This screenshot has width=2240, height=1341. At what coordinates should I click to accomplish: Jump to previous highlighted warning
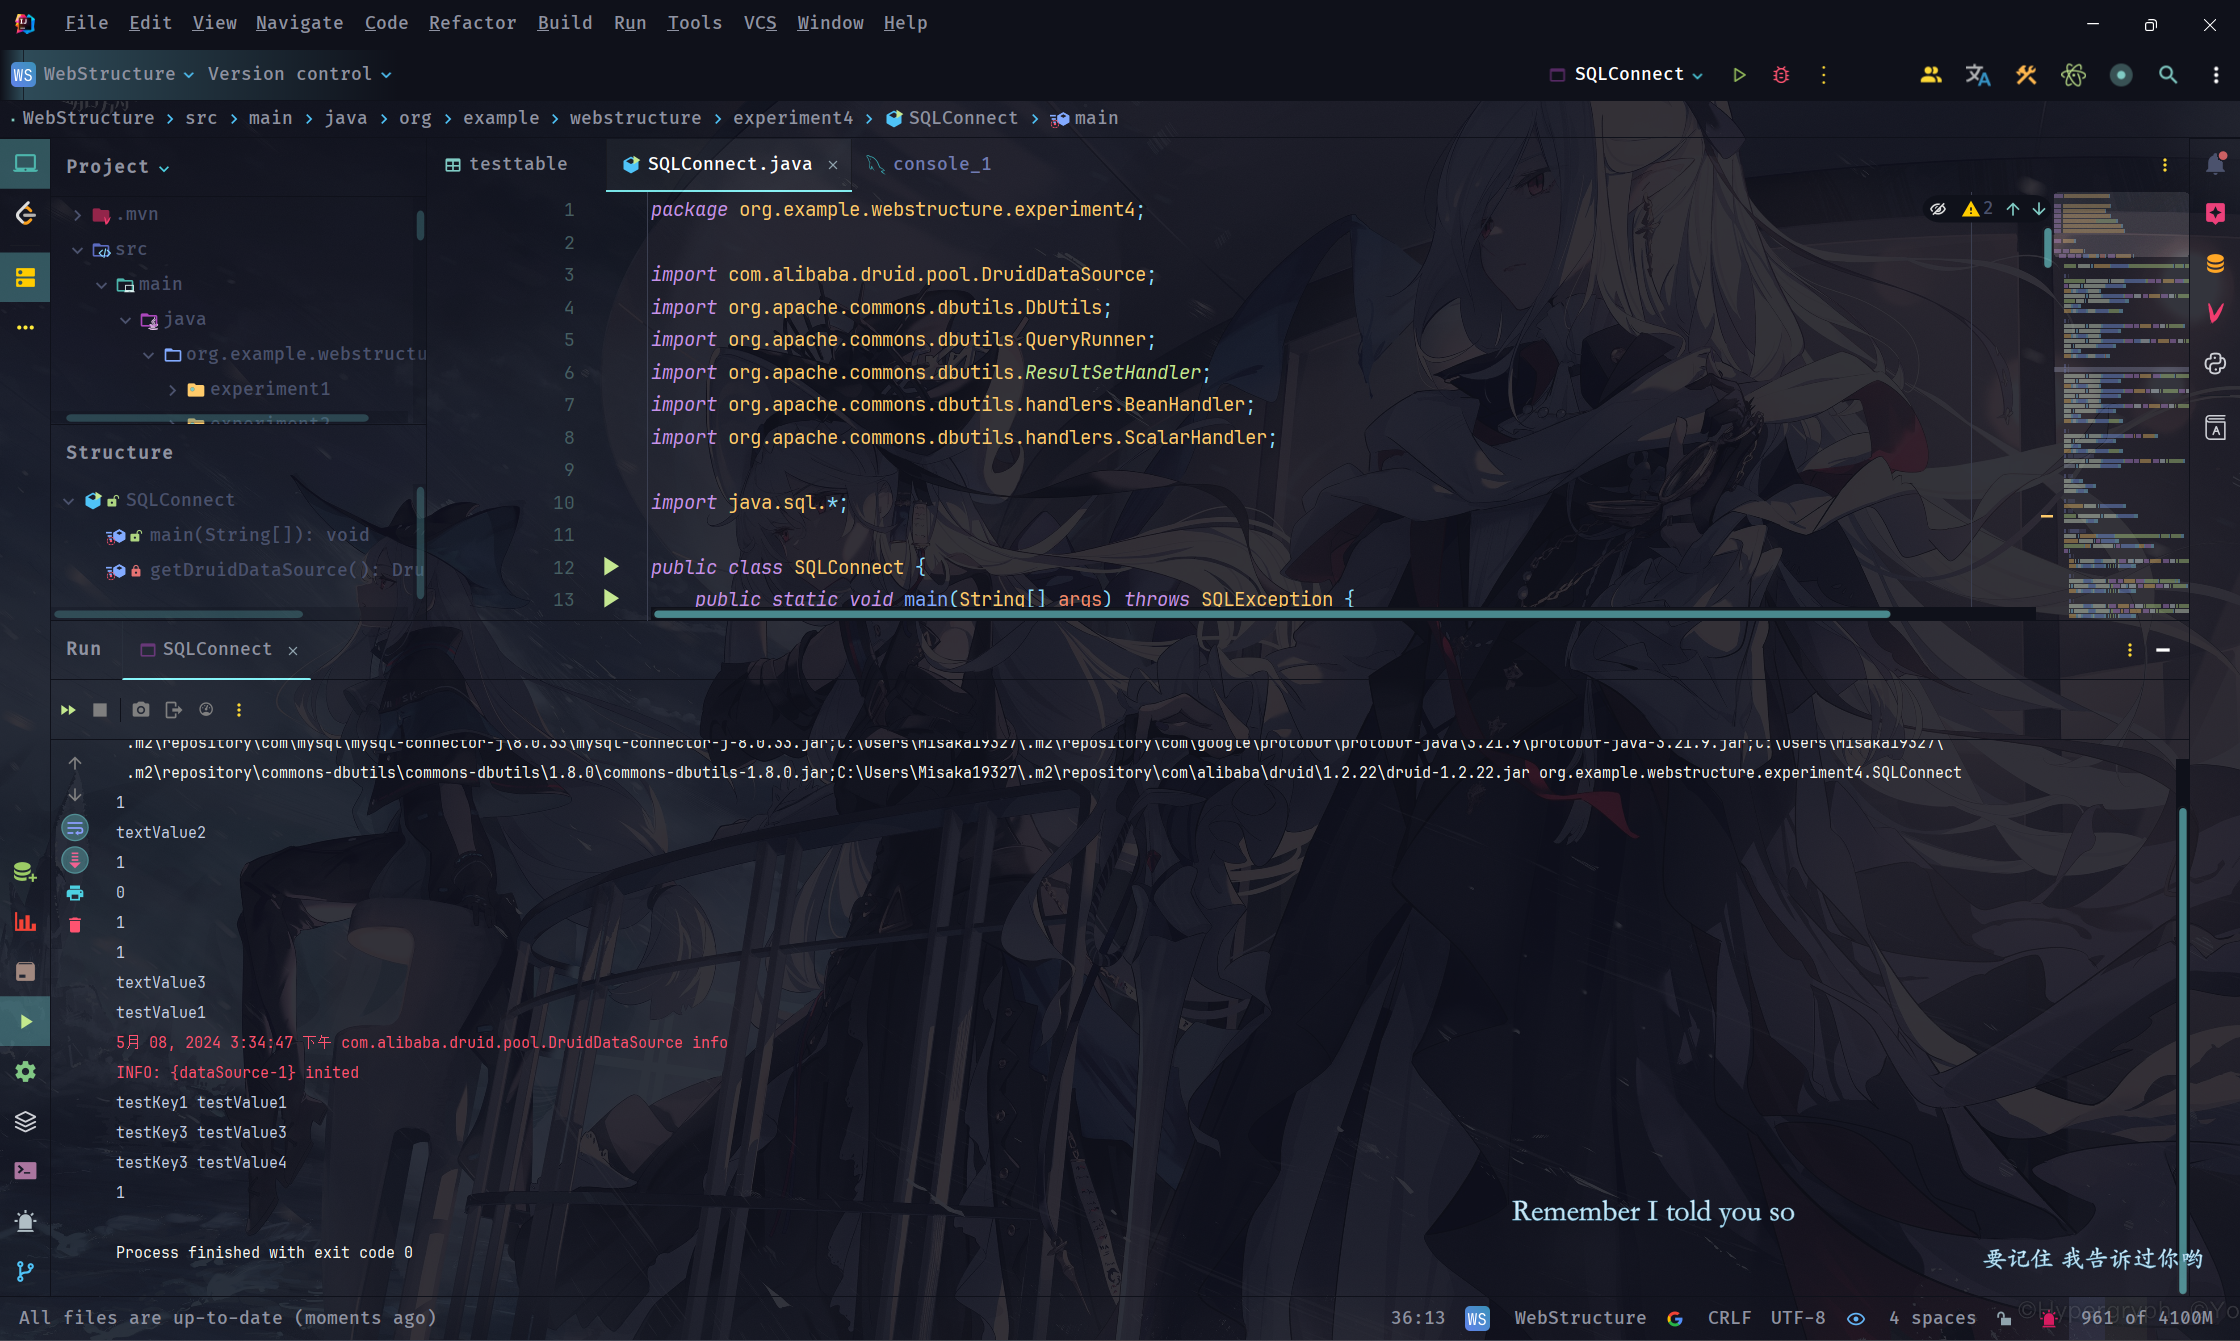coord(2013,209)
